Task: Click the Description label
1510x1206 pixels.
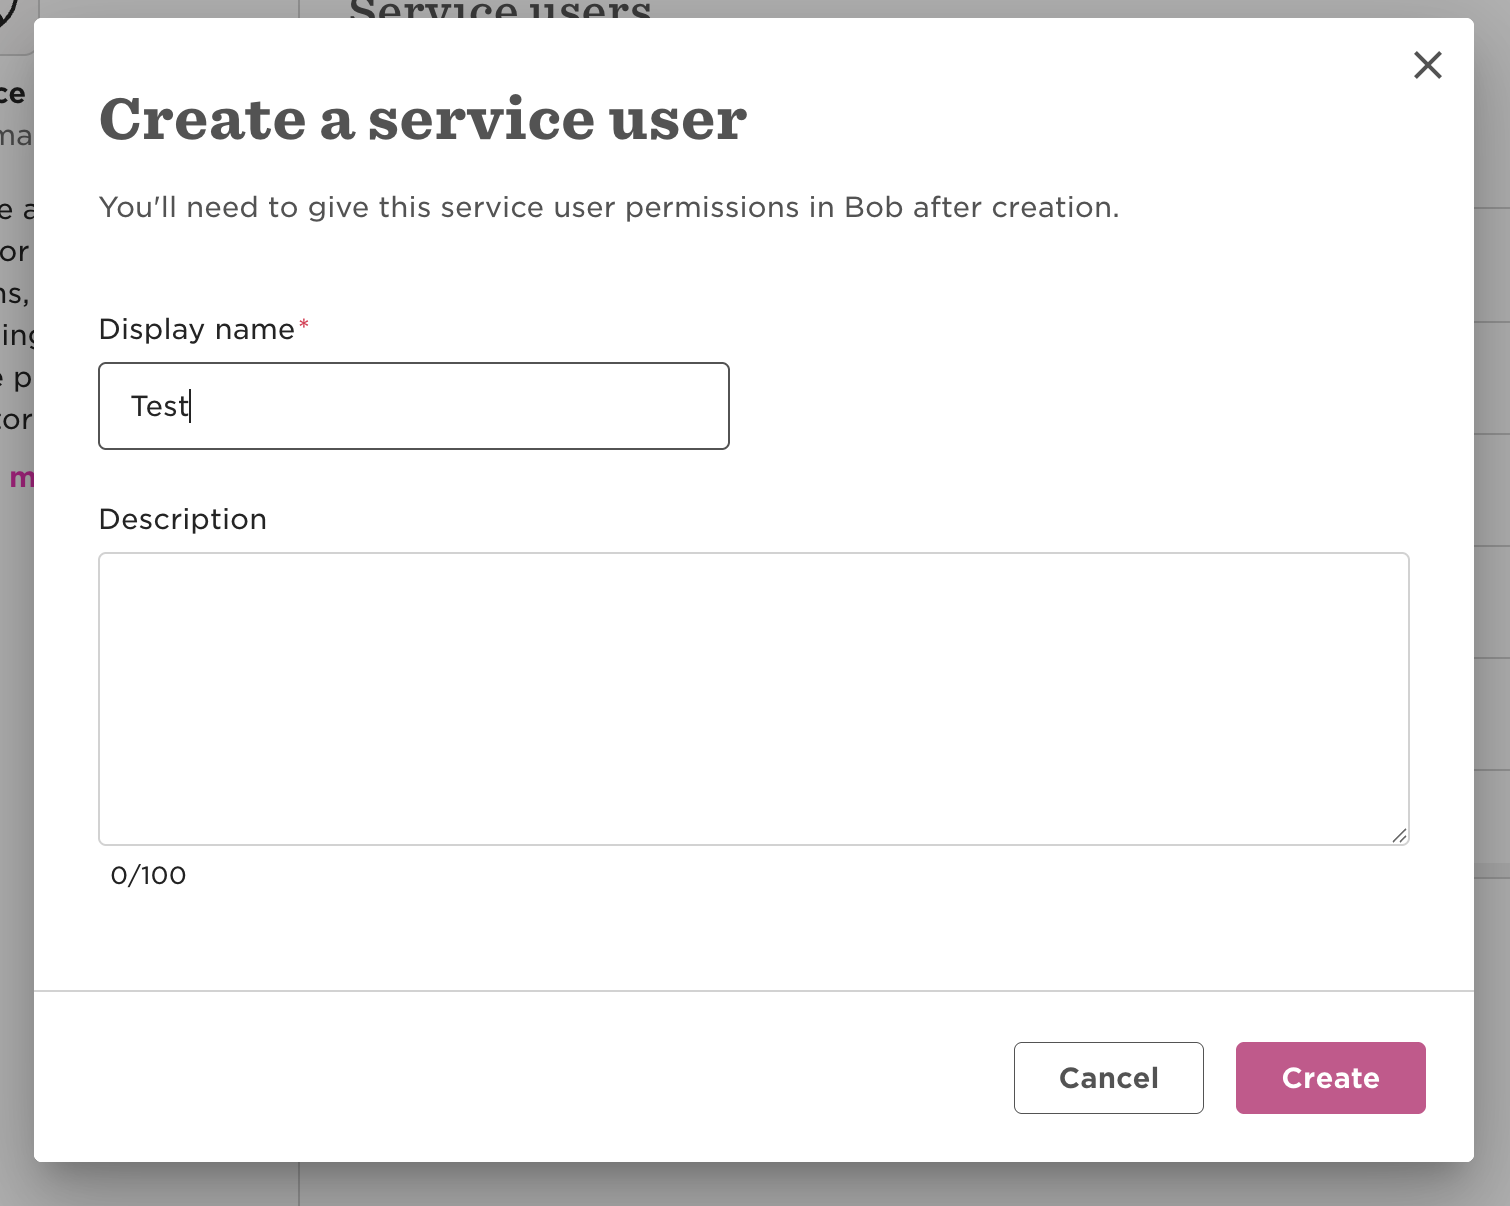Action: [183, 519]
